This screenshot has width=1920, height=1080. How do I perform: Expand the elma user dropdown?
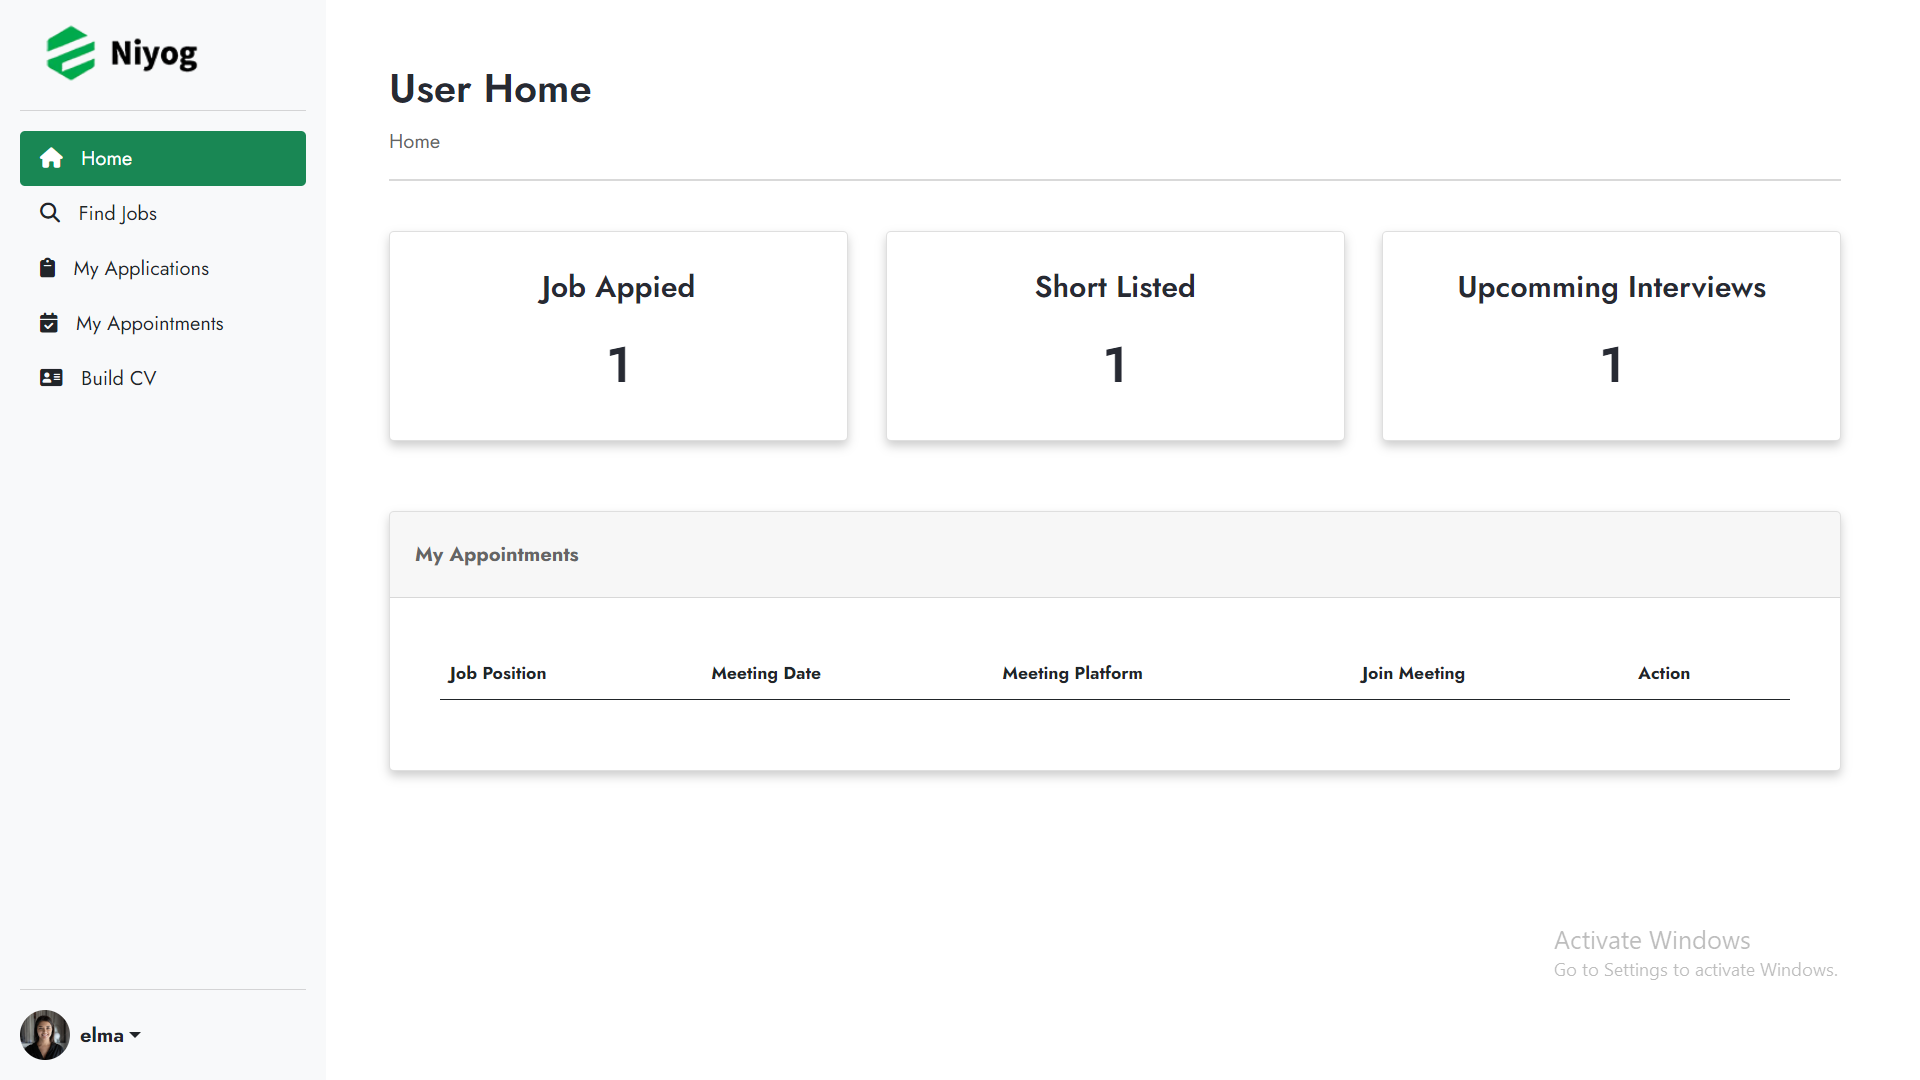coord(111,1035)
